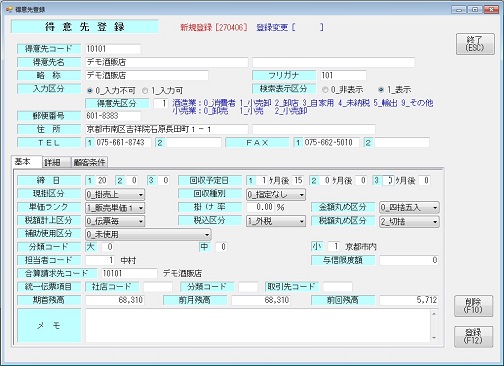Screen dimensions: 504x366
Task: Click the 分類コード 大 field
Action: point(107,247)
